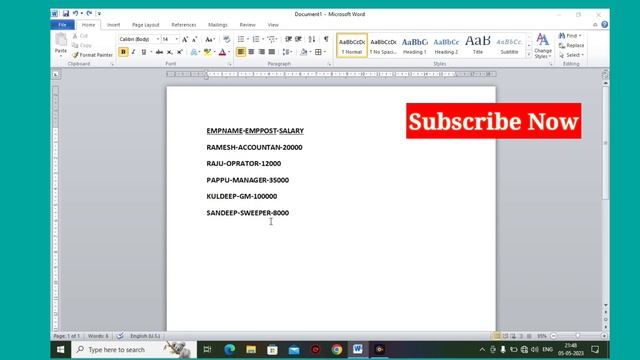The width and height of the screenshot is (640, 360).
Task: Click the zoom slider handle
Action: (578, 336)
